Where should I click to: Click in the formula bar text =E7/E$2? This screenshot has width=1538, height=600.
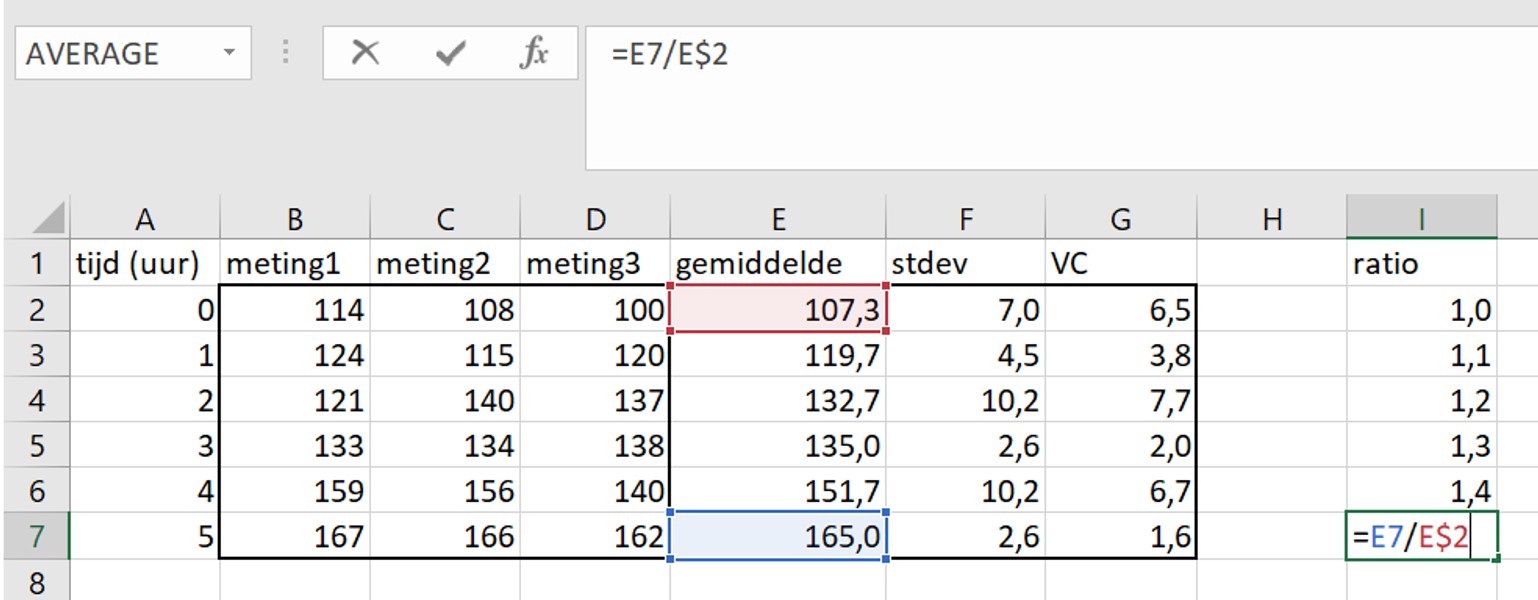[670, 54]
